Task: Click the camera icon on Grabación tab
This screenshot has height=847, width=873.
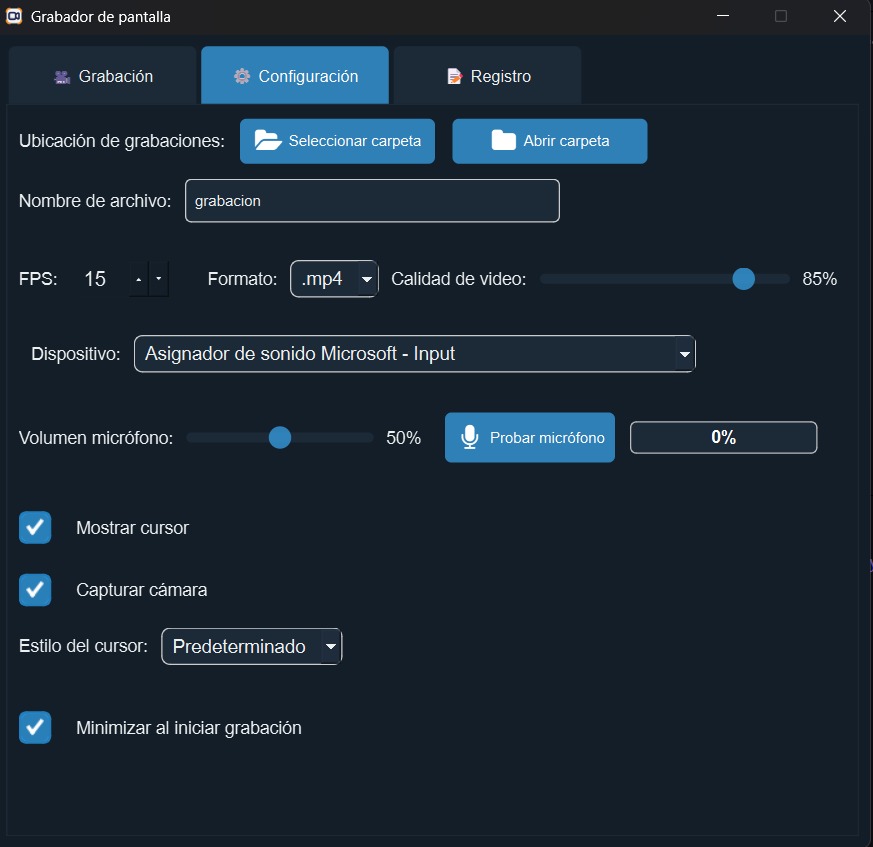Action: point(62,76)
